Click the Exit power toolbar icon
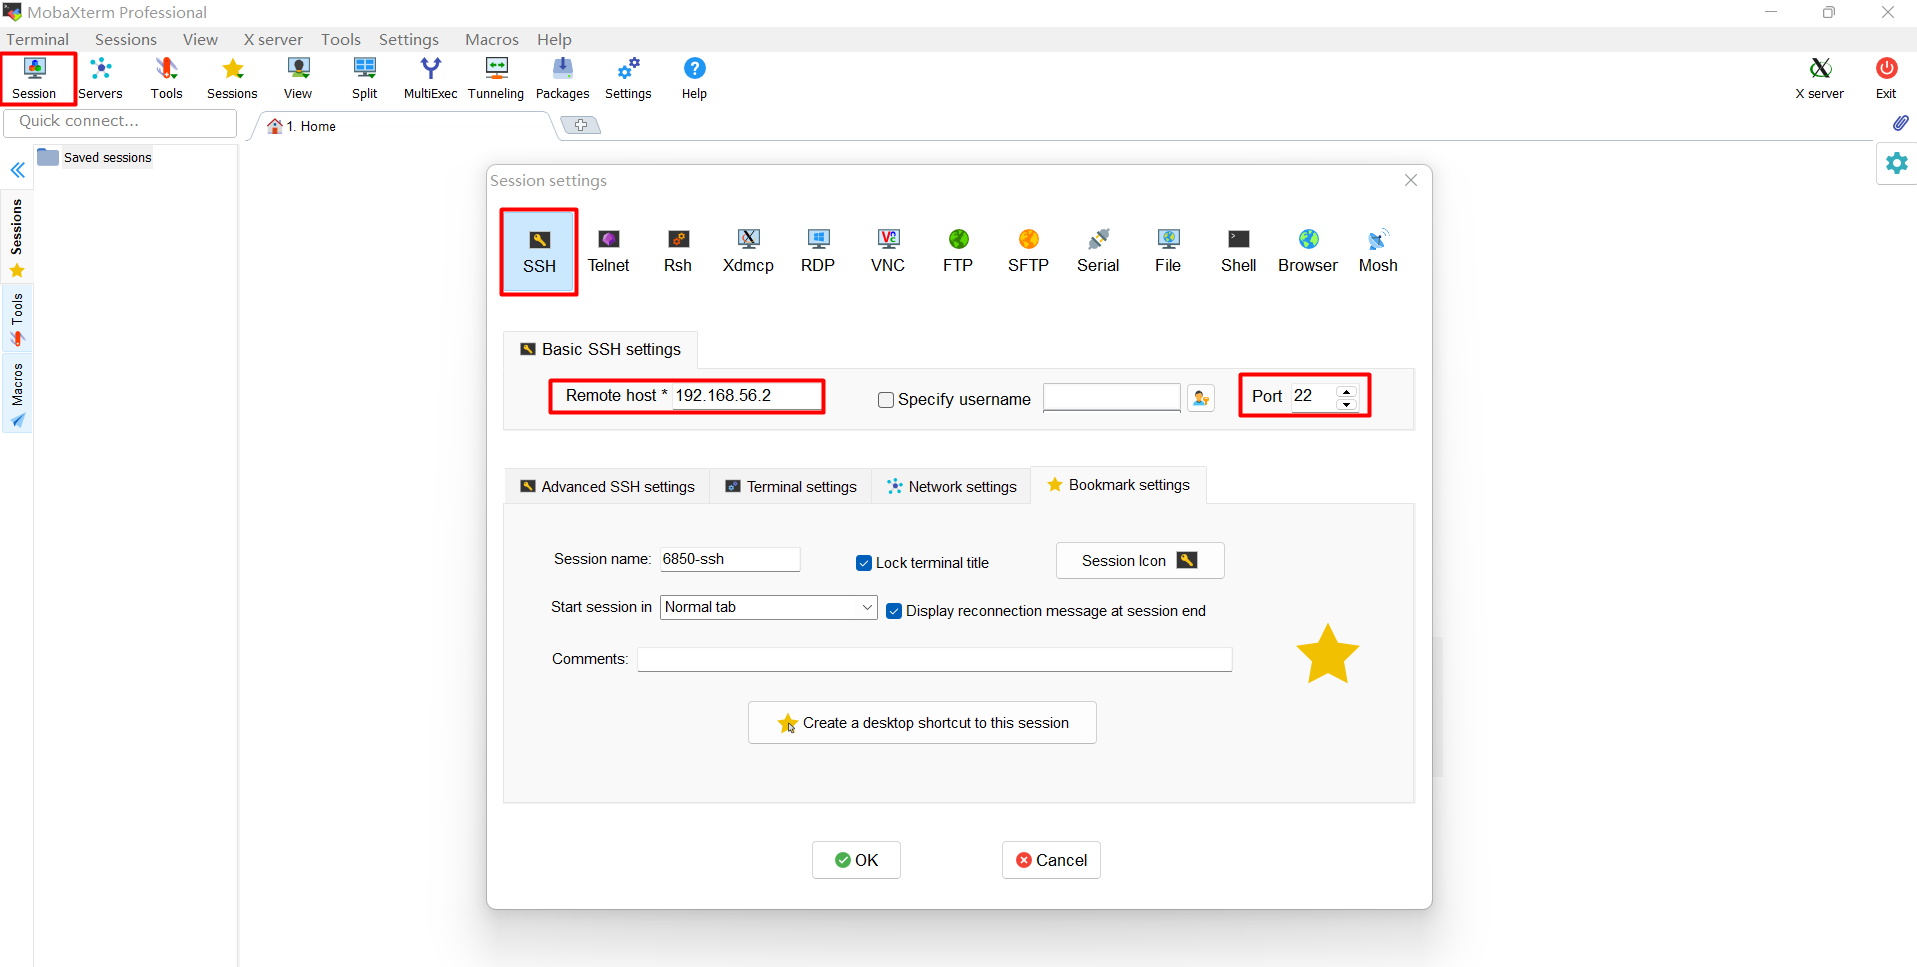Viewport: 1917px width, 967px height. [1886, 78]
